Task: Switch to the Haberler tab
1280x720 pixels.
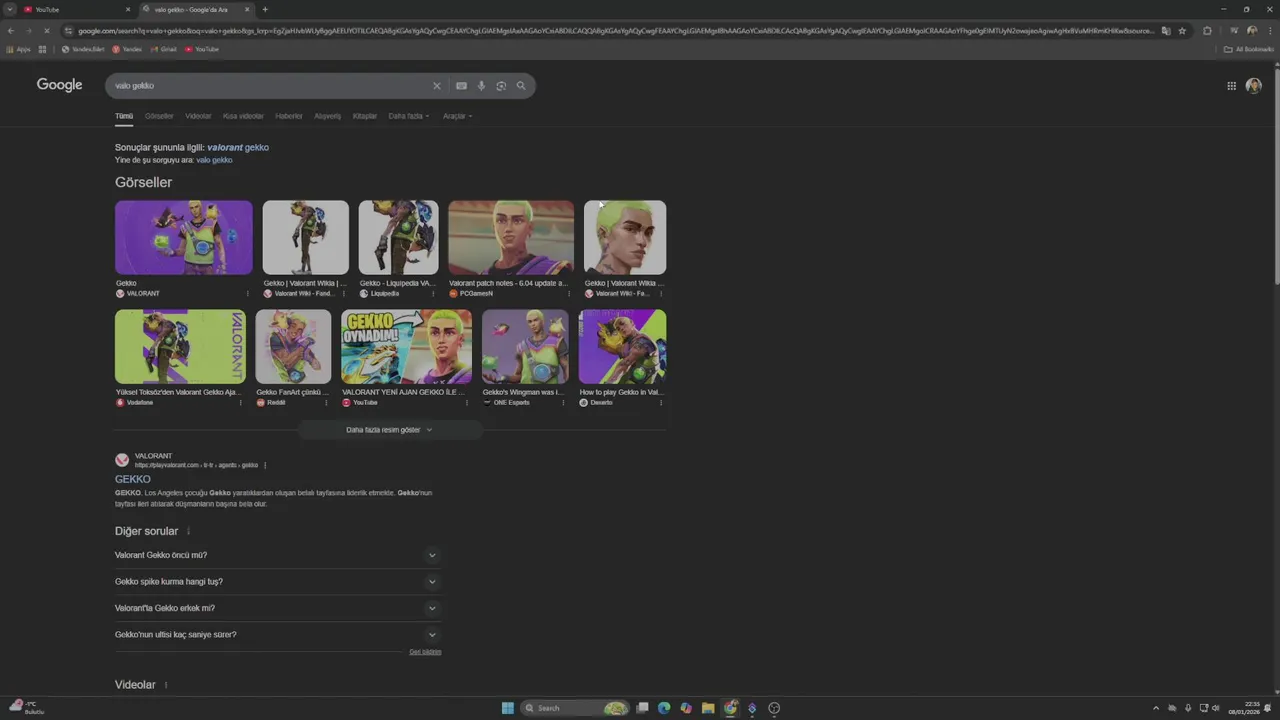Action: point(289,116)
